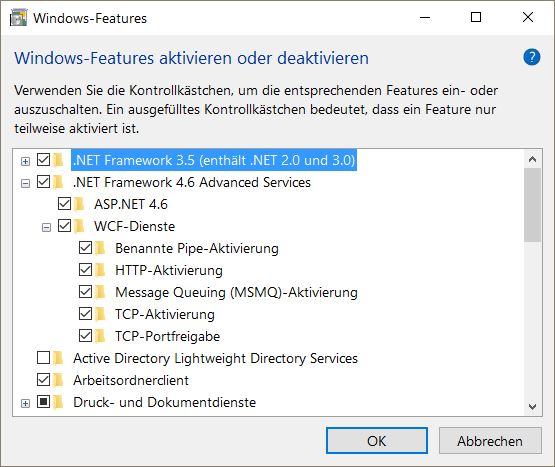Collapse .NET Framework 4.6 Advanced Services node
The height and width of the screenshot is (467, 555).
(25, 183)
